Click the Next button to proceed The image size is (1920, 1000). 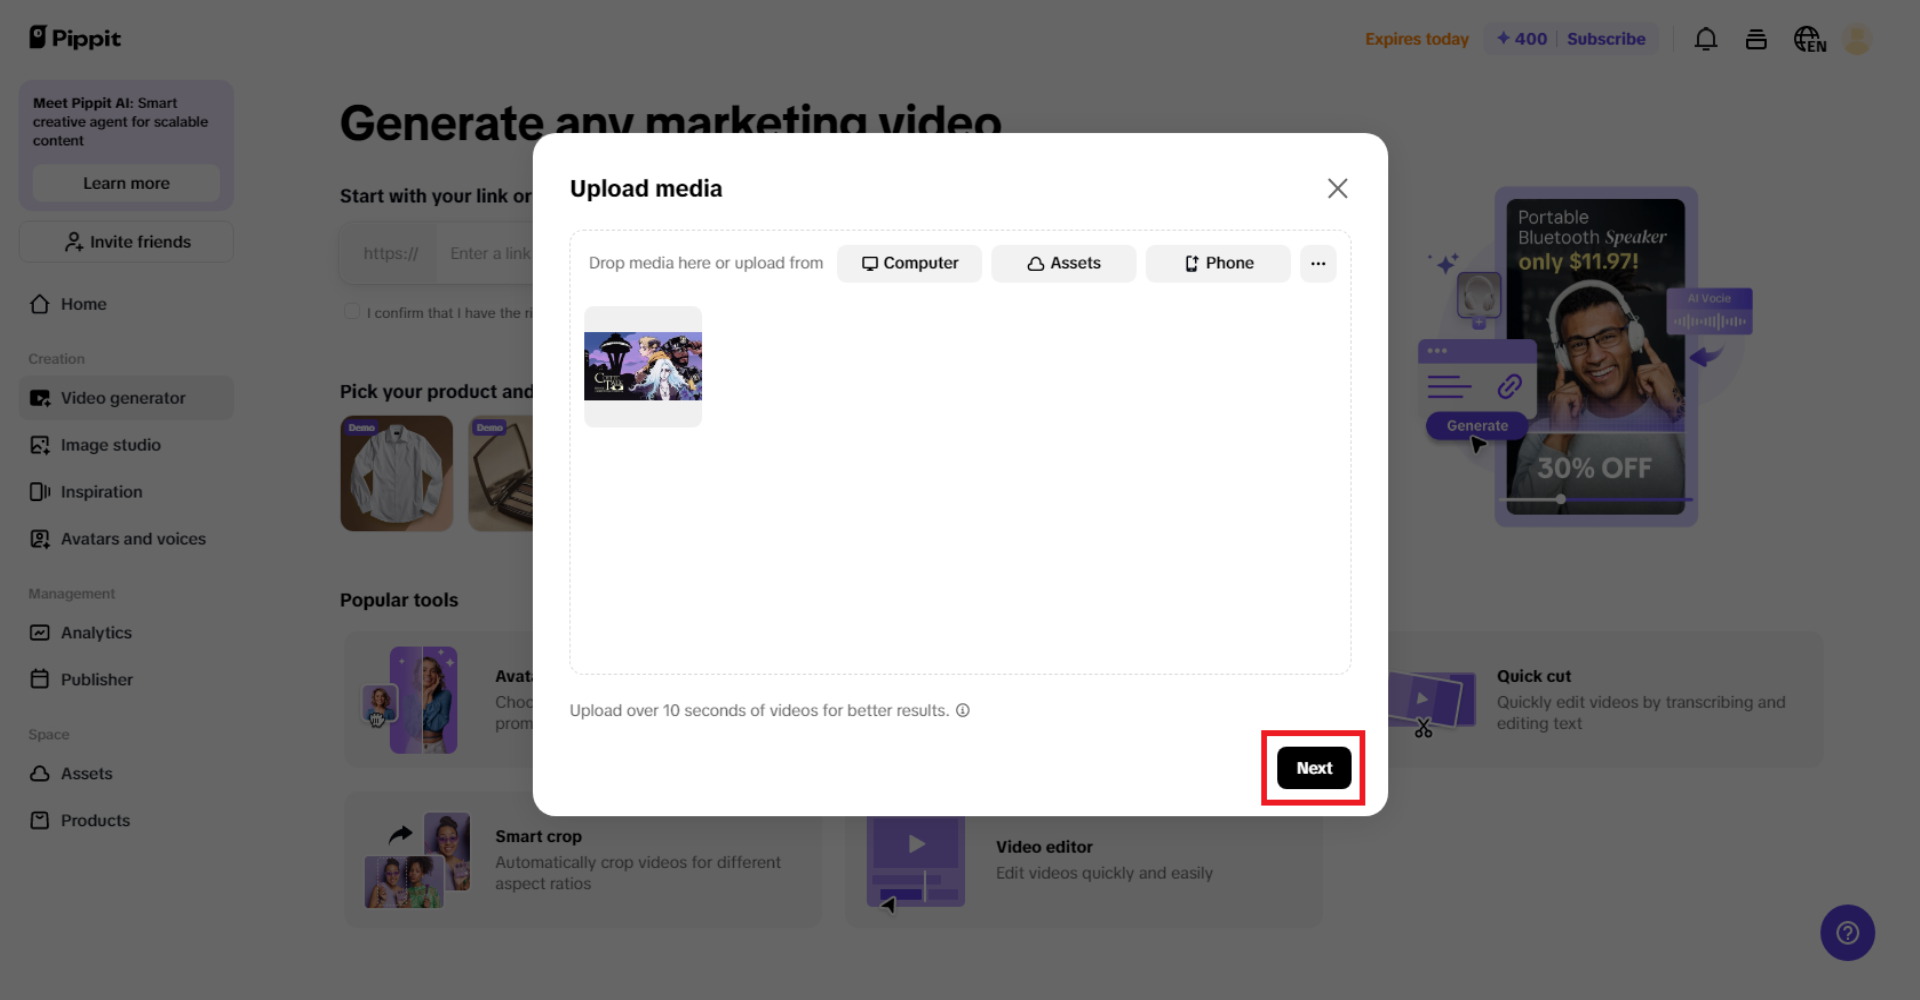click(1312, 767)
